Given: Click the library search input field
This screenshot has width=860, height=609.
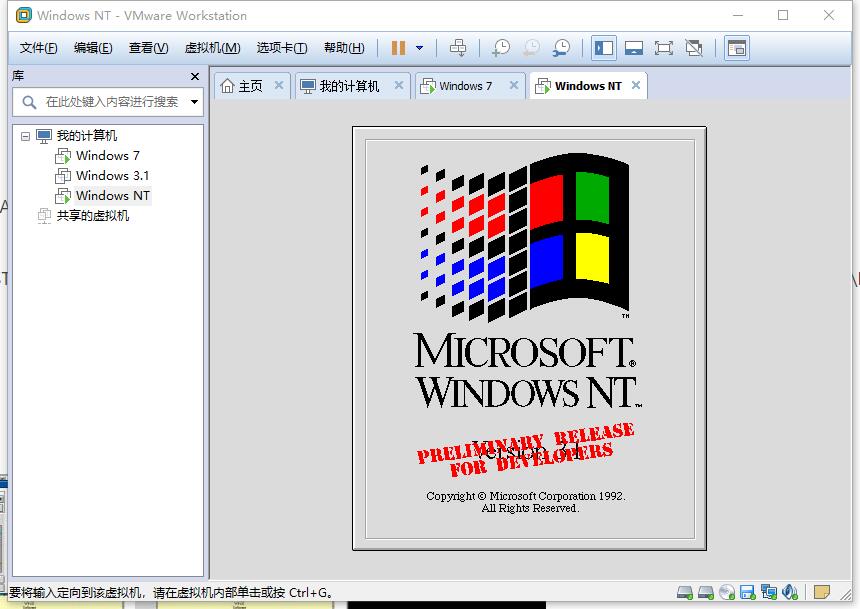Looking at the screenshot, I should [112, 102].
